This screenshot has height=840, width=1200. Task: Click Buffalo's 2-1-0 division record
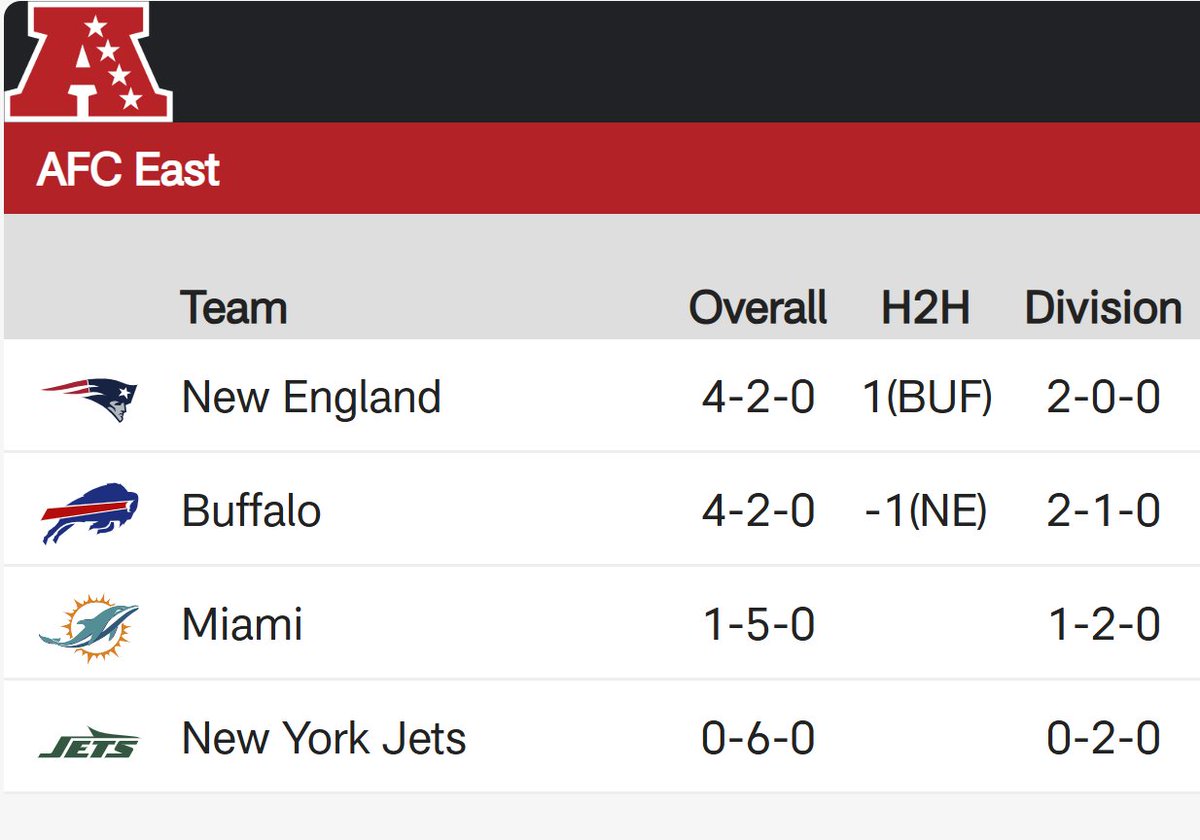coord(1104,512)
